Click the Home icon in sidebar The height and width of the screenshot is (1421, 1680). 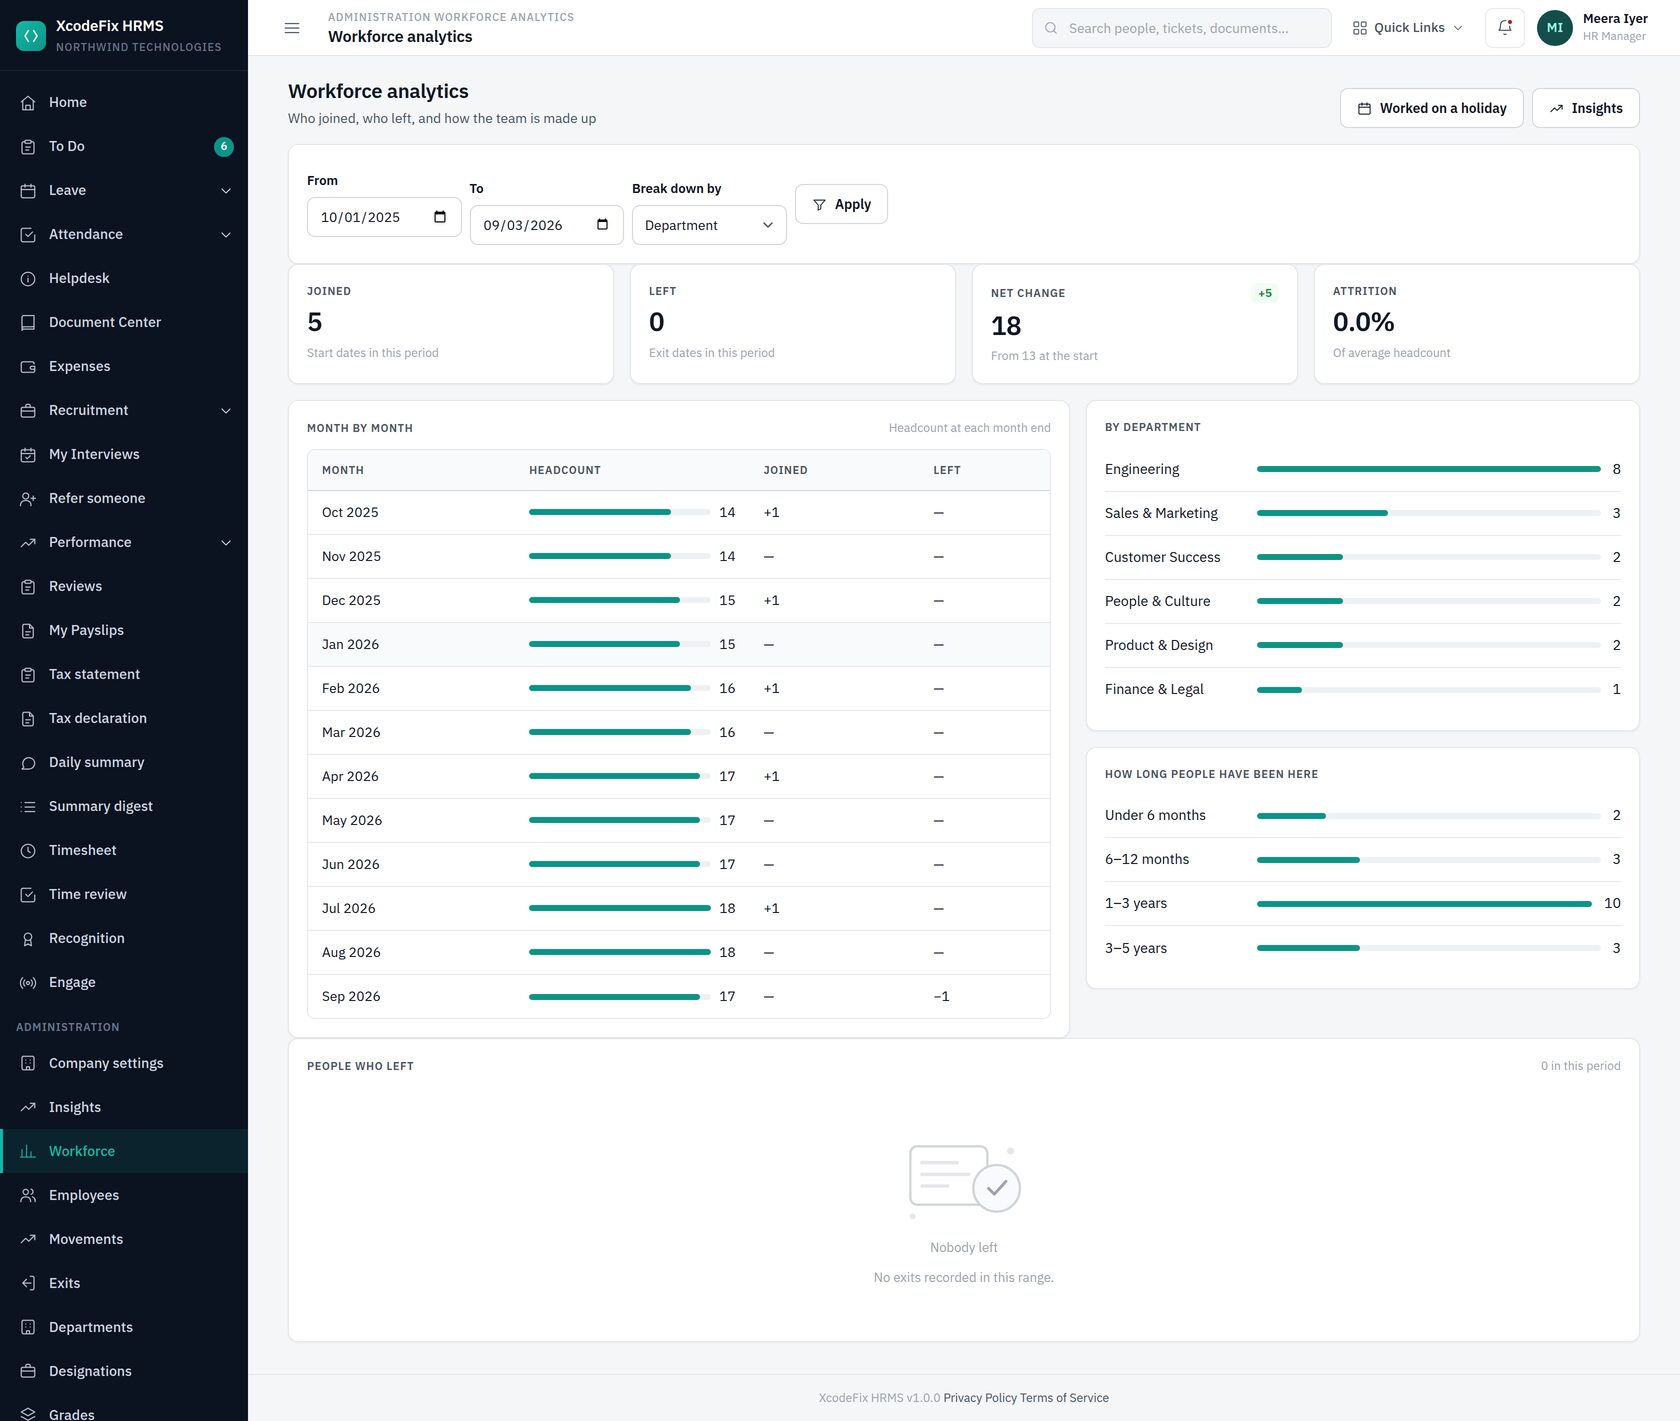(x=28, y=102)
